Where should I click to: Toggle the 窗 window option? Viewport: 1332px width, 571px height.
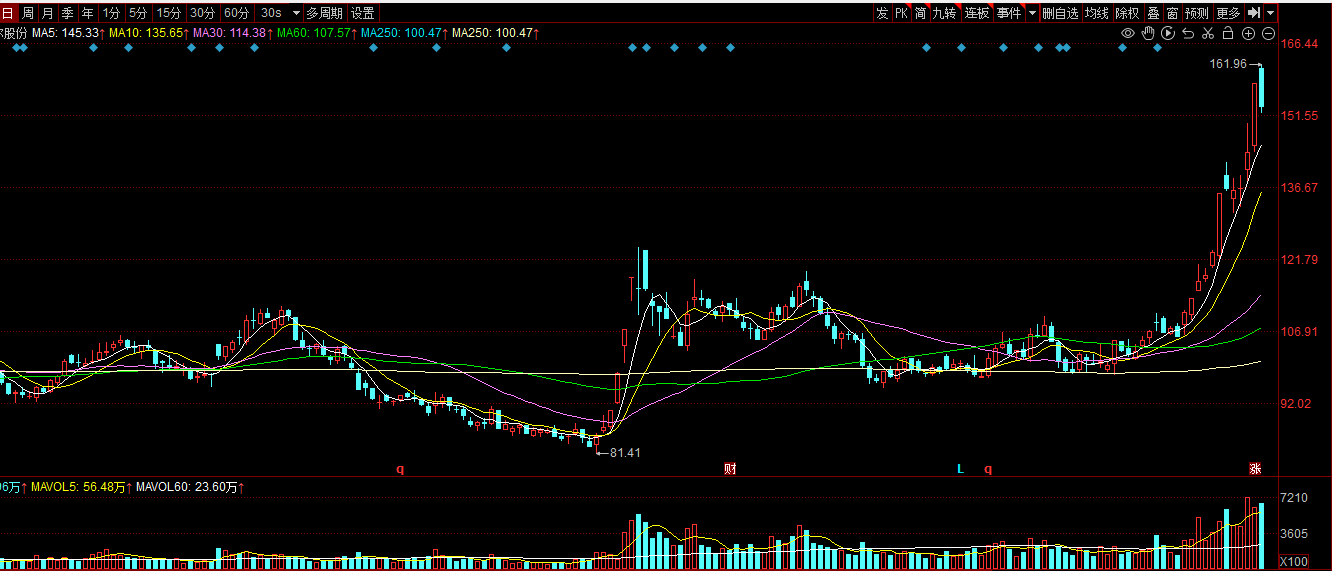(x=1172, y=13)
